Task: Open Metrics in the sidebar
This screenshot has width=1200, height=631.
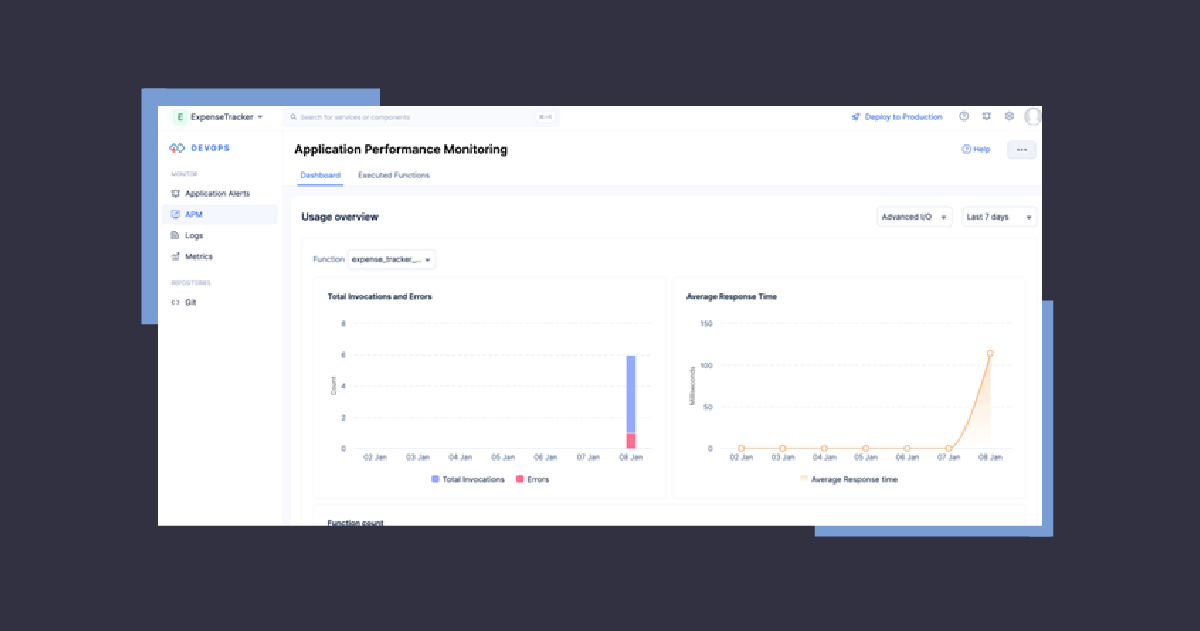Action: 199,257
